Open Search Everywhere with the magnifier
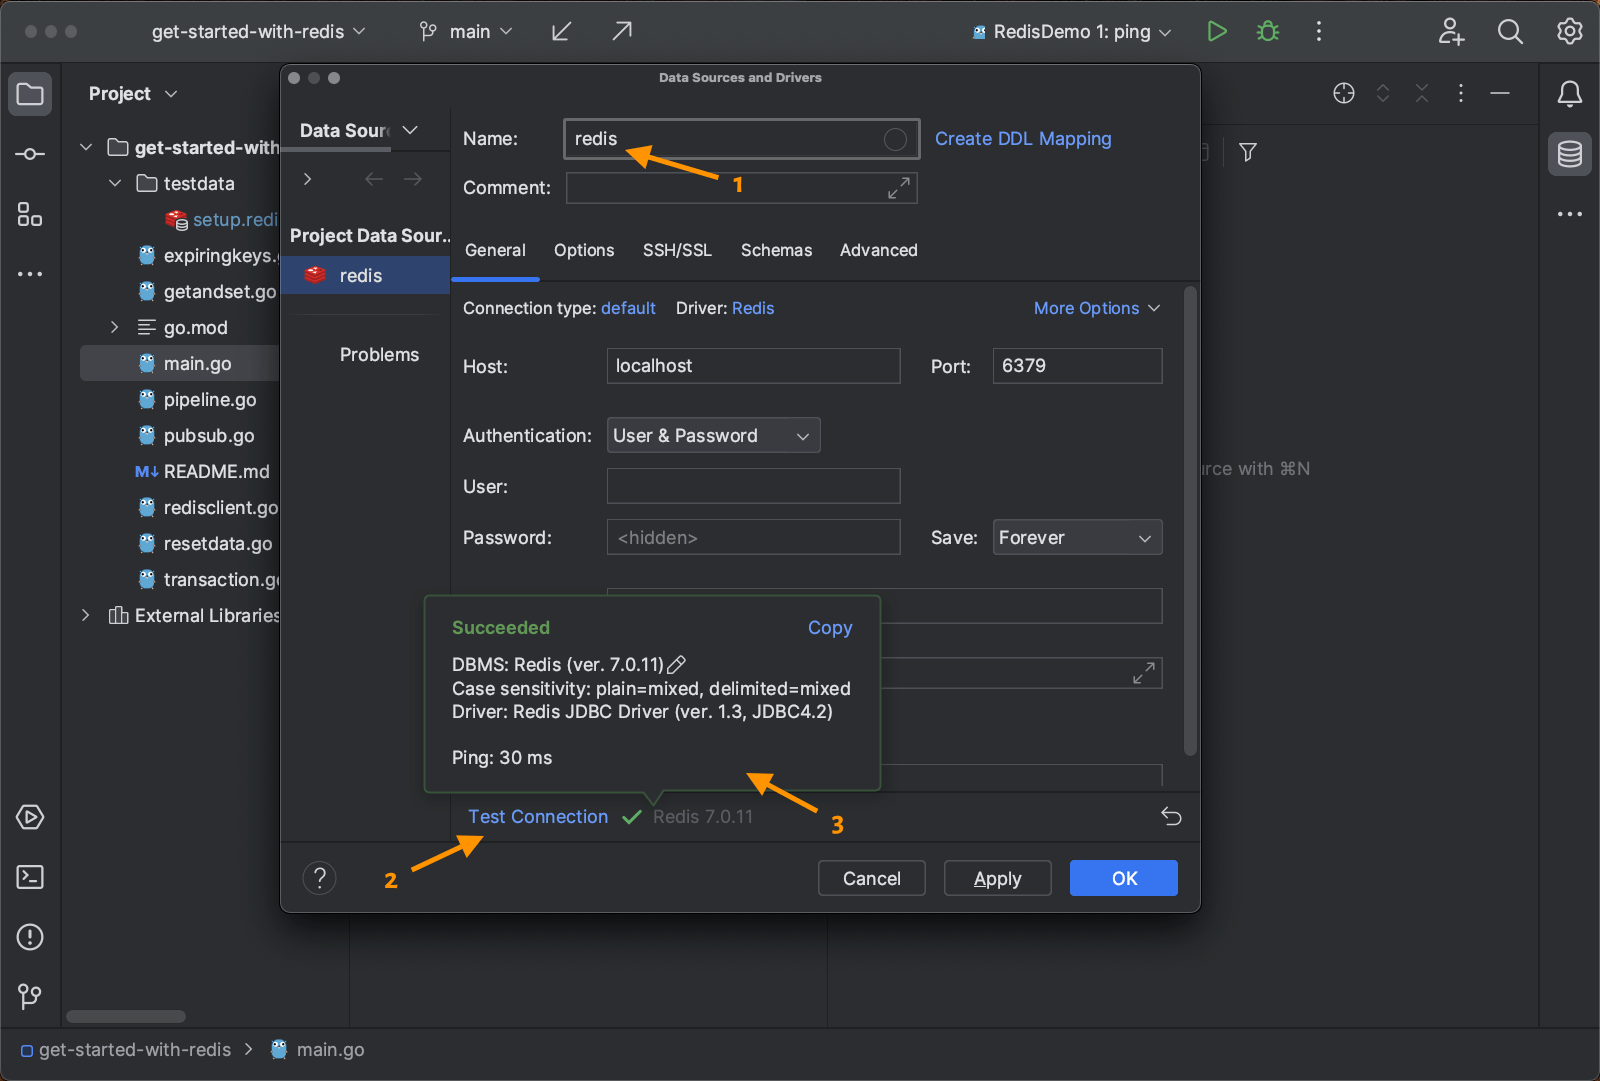This screenshot has width=1600, height=1081. (x=1510, y=31)
